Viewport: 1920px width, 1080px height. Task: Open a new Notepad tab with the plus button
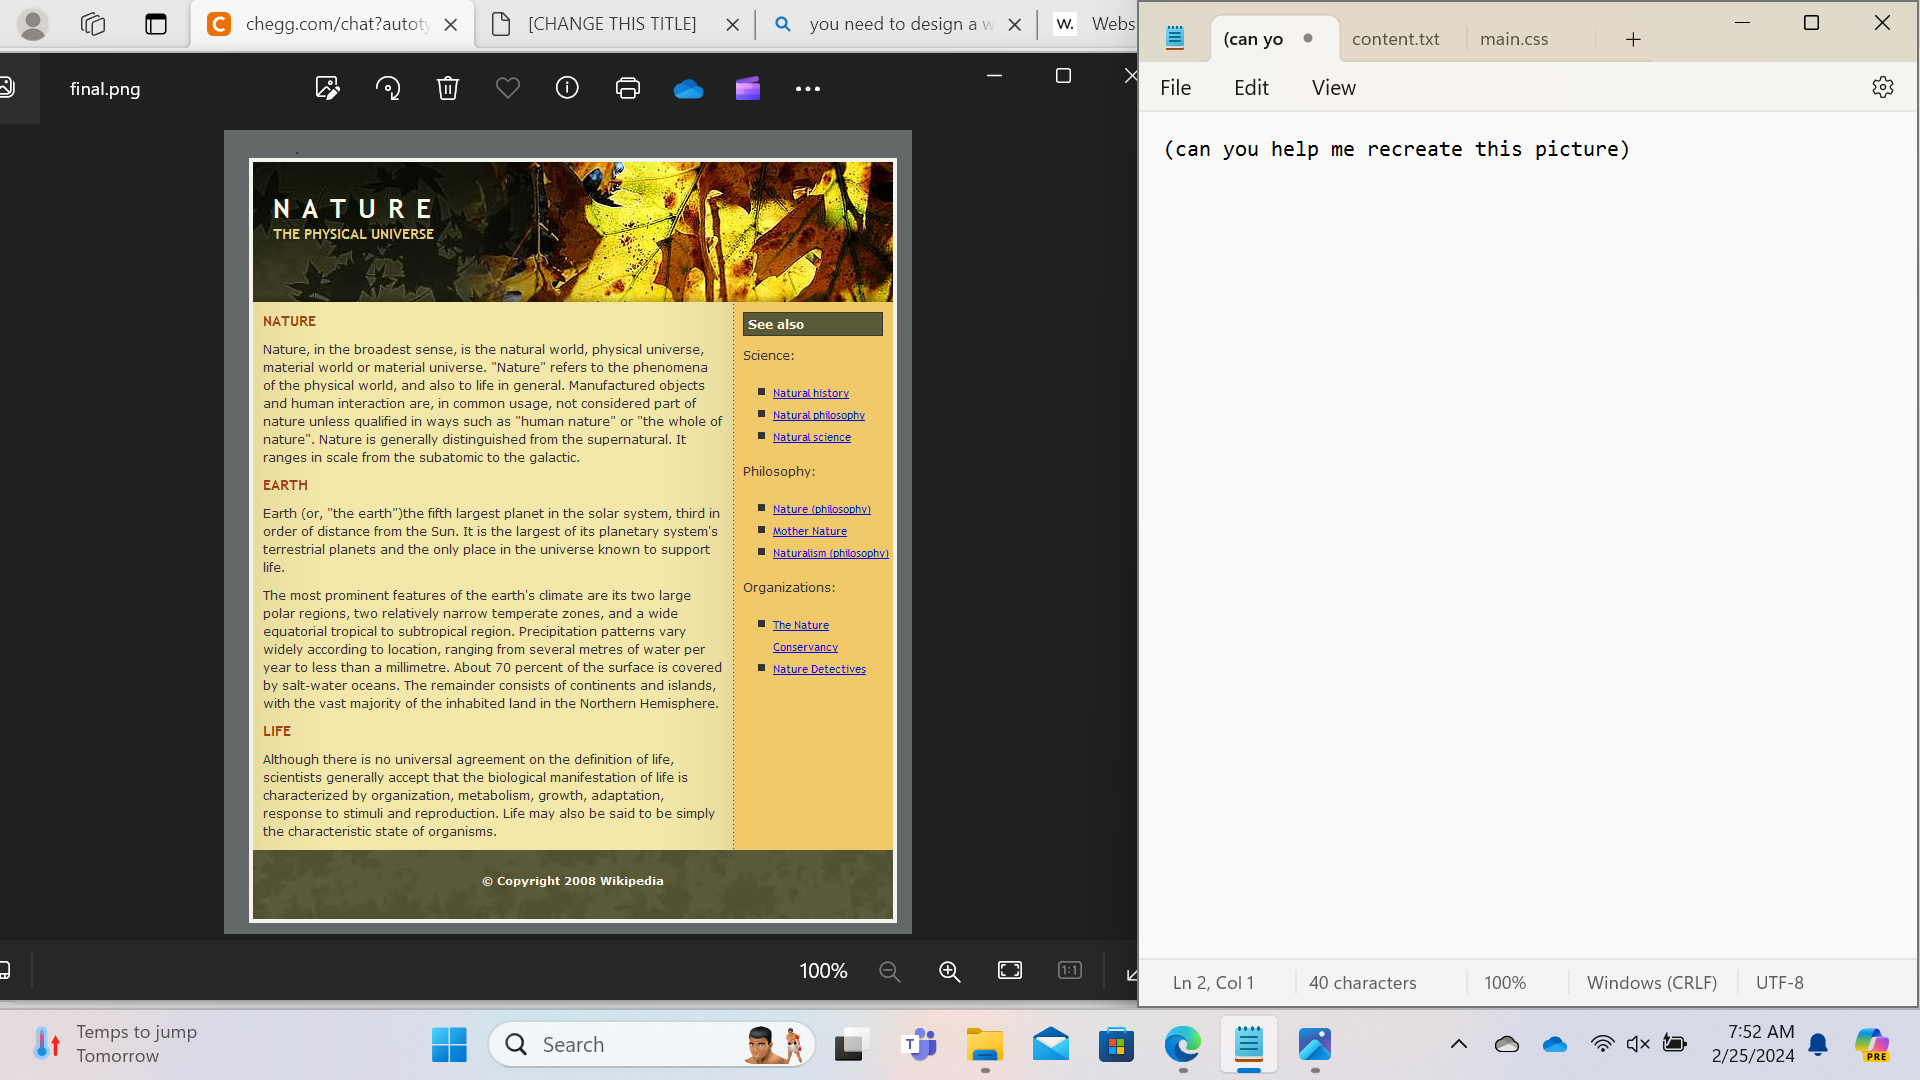(x=1633, y=38)
